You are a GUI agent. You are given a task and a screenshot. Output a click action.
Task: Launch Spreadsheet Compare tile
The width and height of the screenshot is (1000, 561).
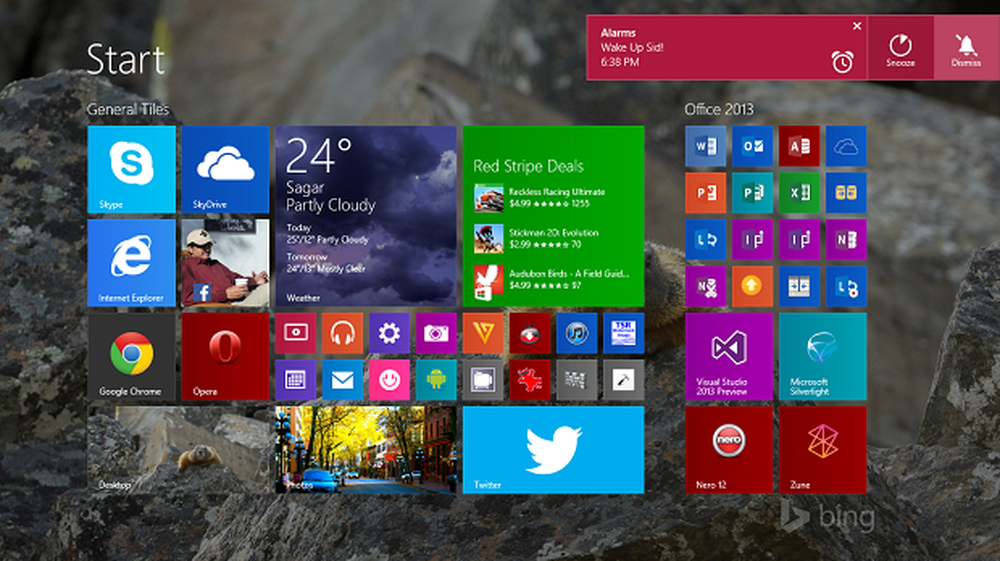(799, 286)
